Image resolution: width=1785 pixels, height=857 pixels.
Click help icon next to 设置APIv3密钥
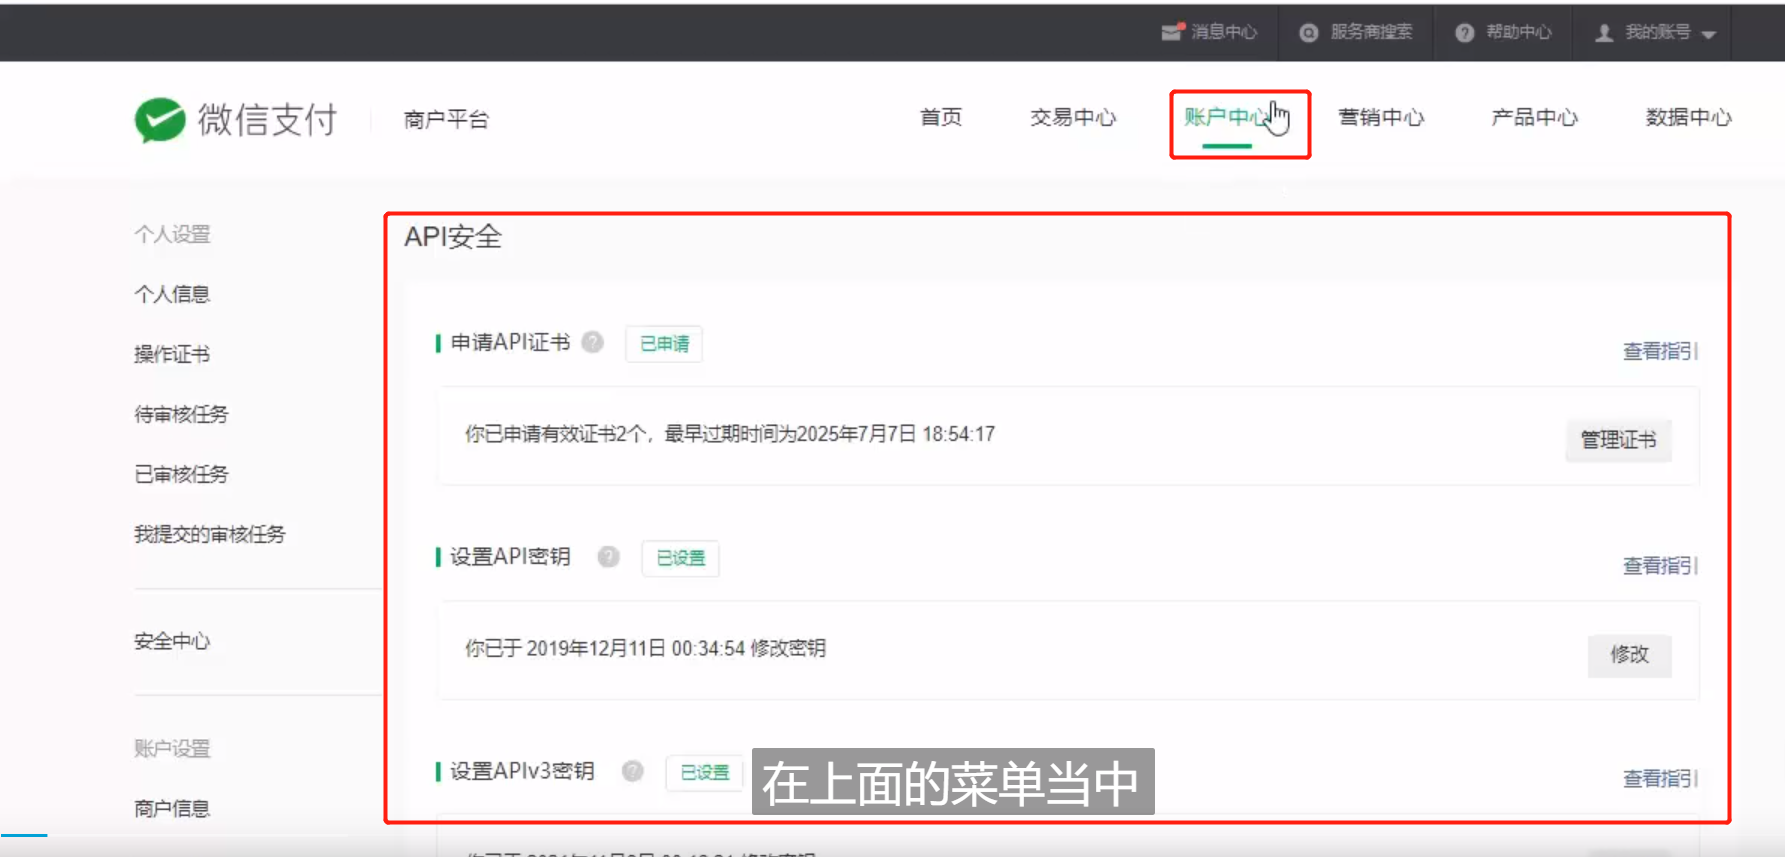632,770
